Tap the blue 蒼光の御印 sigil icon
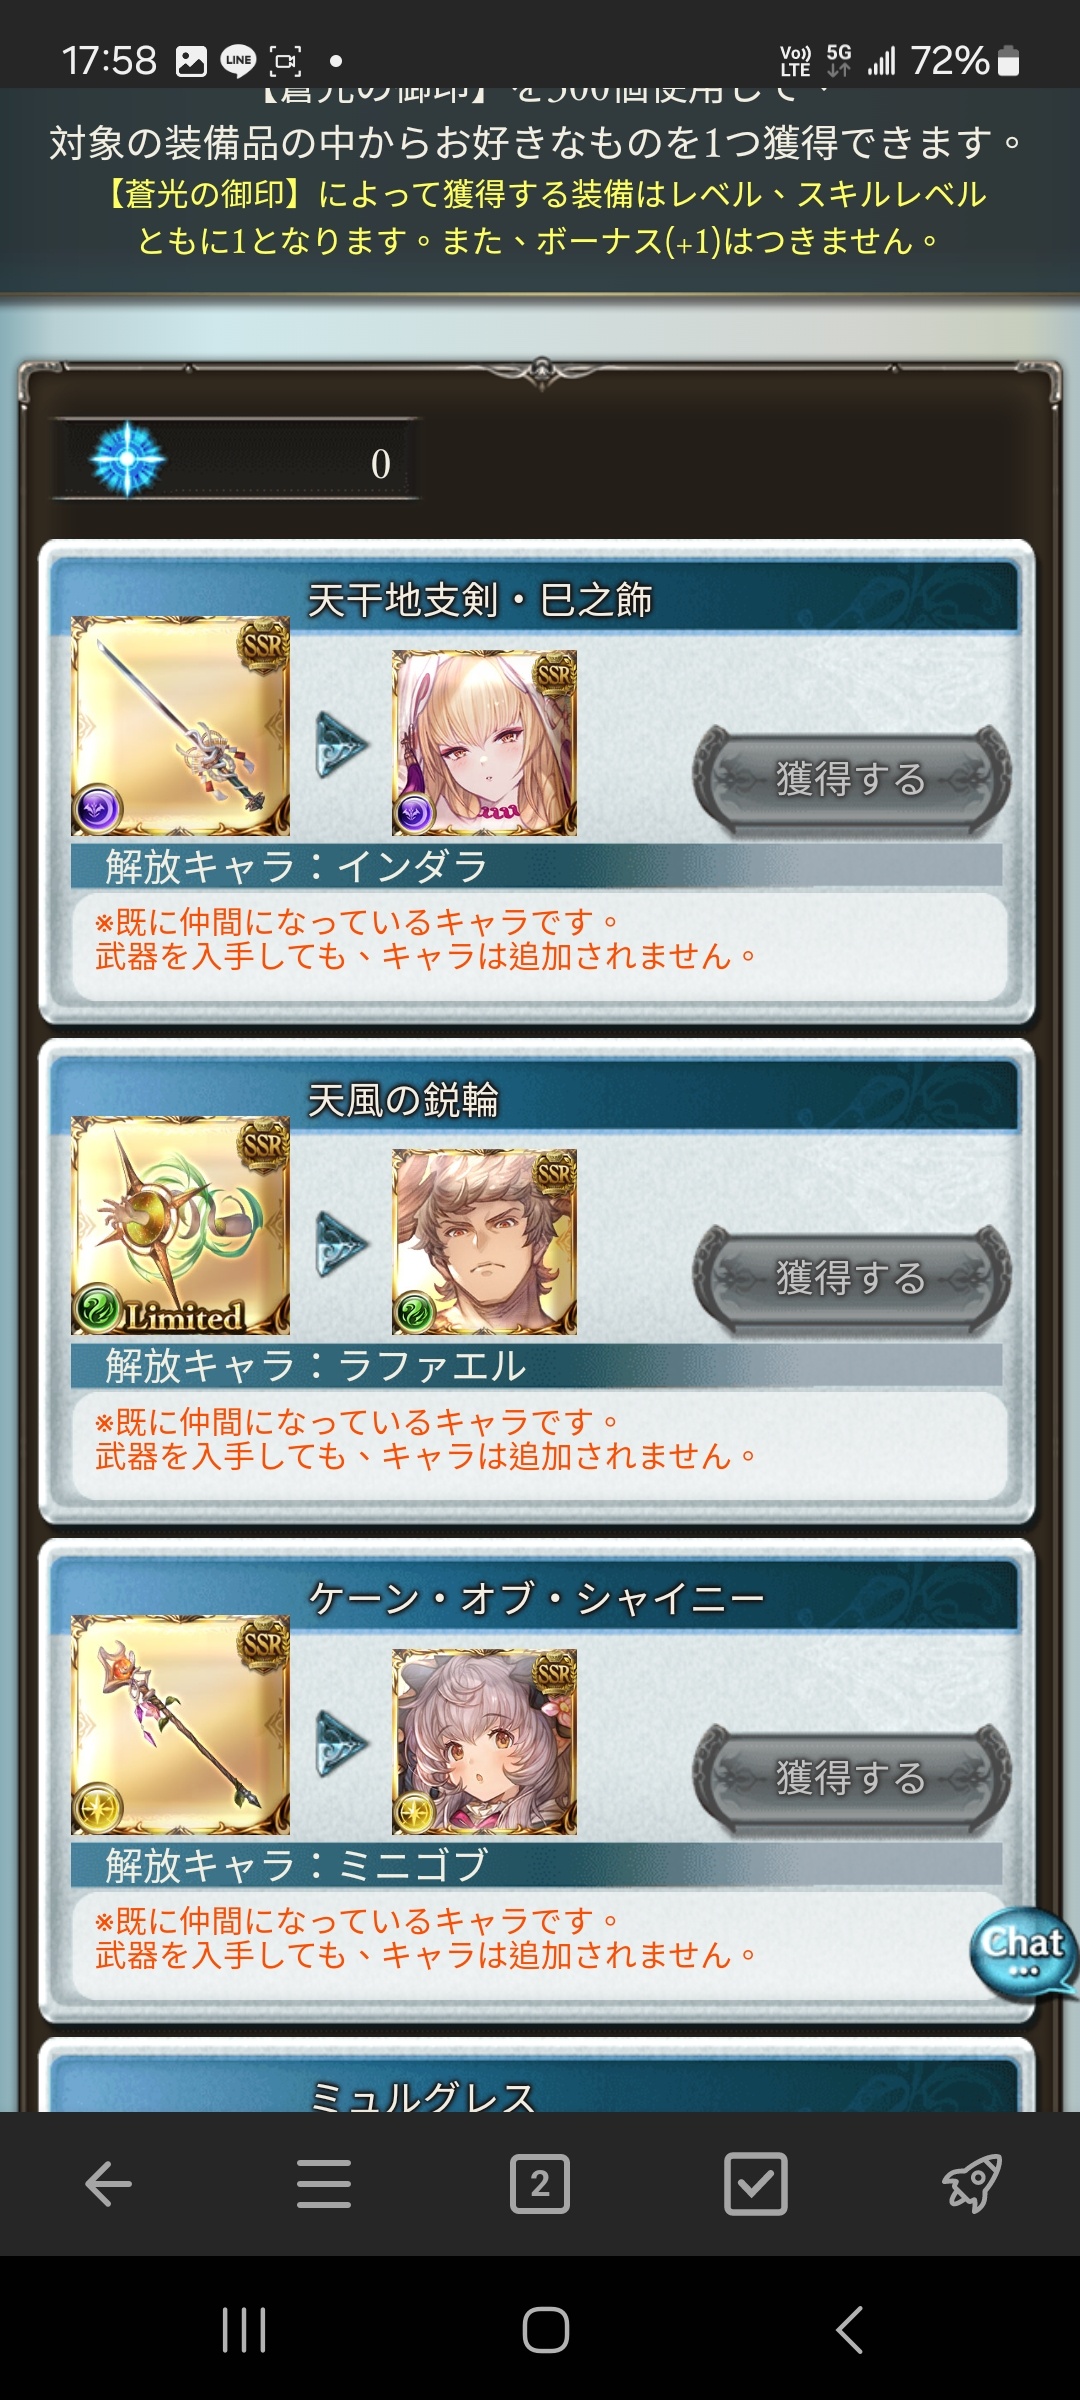Image resolution: width=1080 pixels, height=2400 pixels. 127,459
